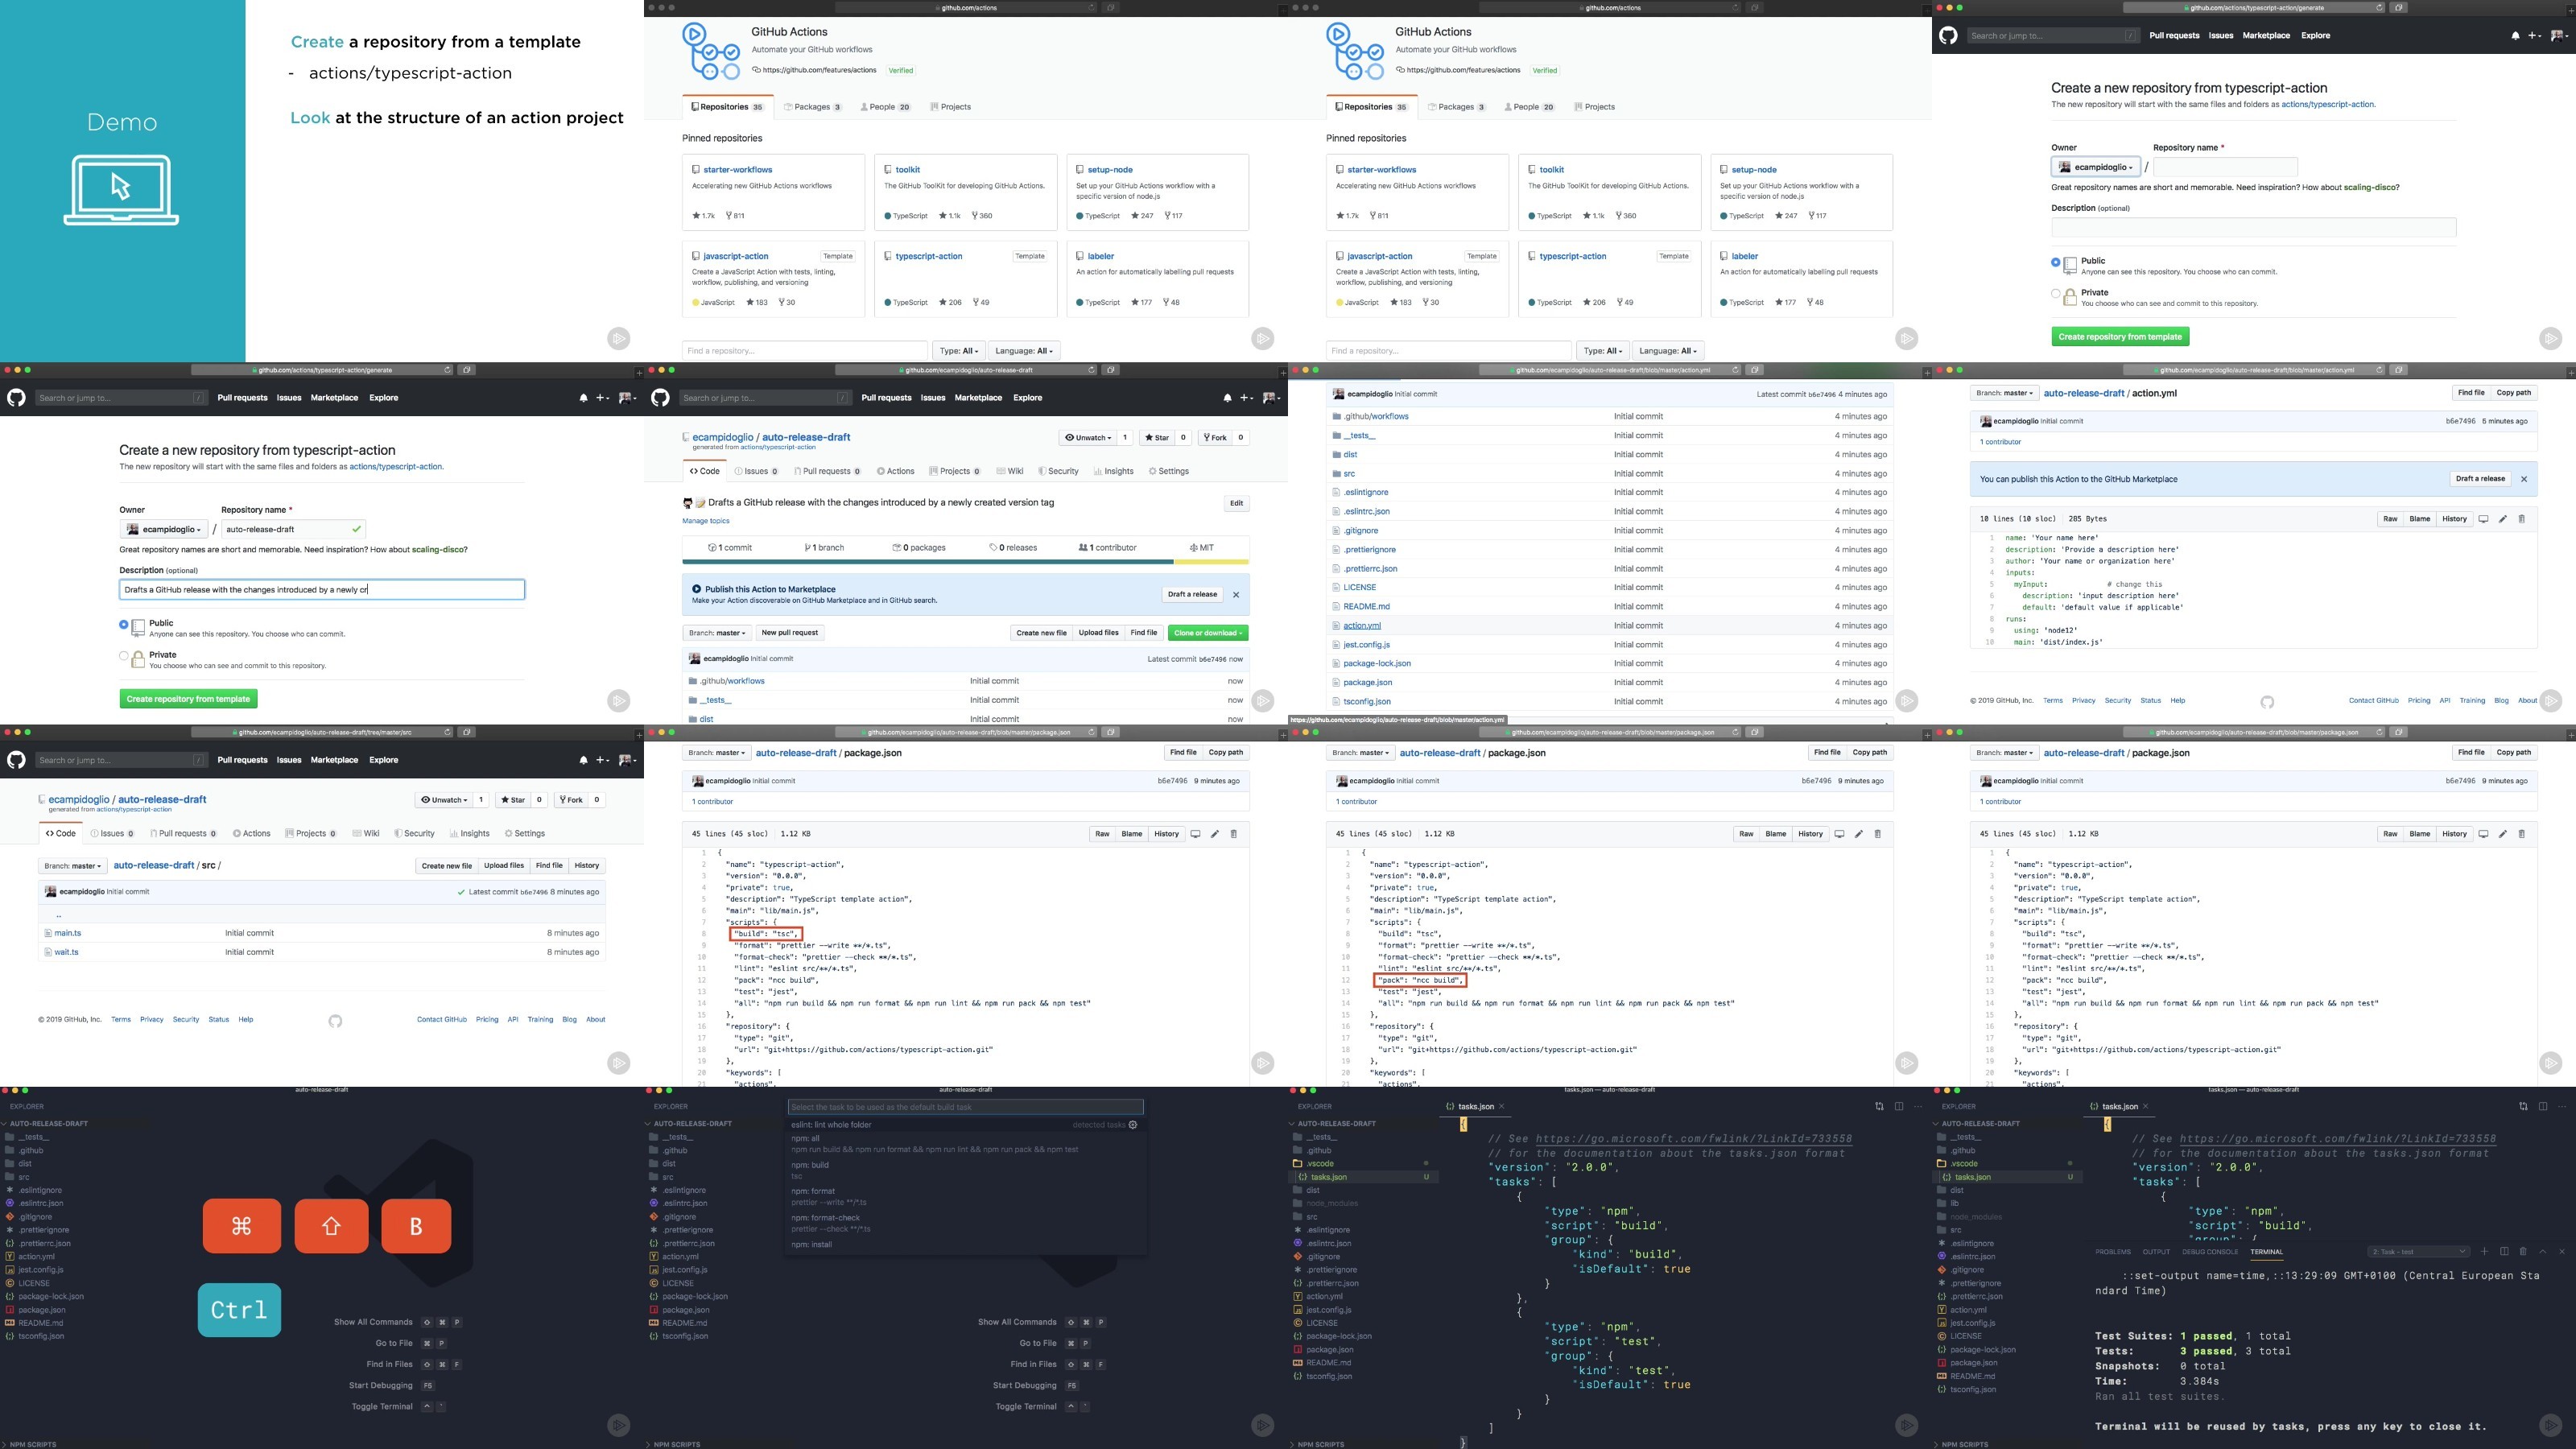The height and width of the screenshot is (1449, 2576).
Task: Switch to PROBLEMS tab in VS Code panel
Action: point(2113,1252)
